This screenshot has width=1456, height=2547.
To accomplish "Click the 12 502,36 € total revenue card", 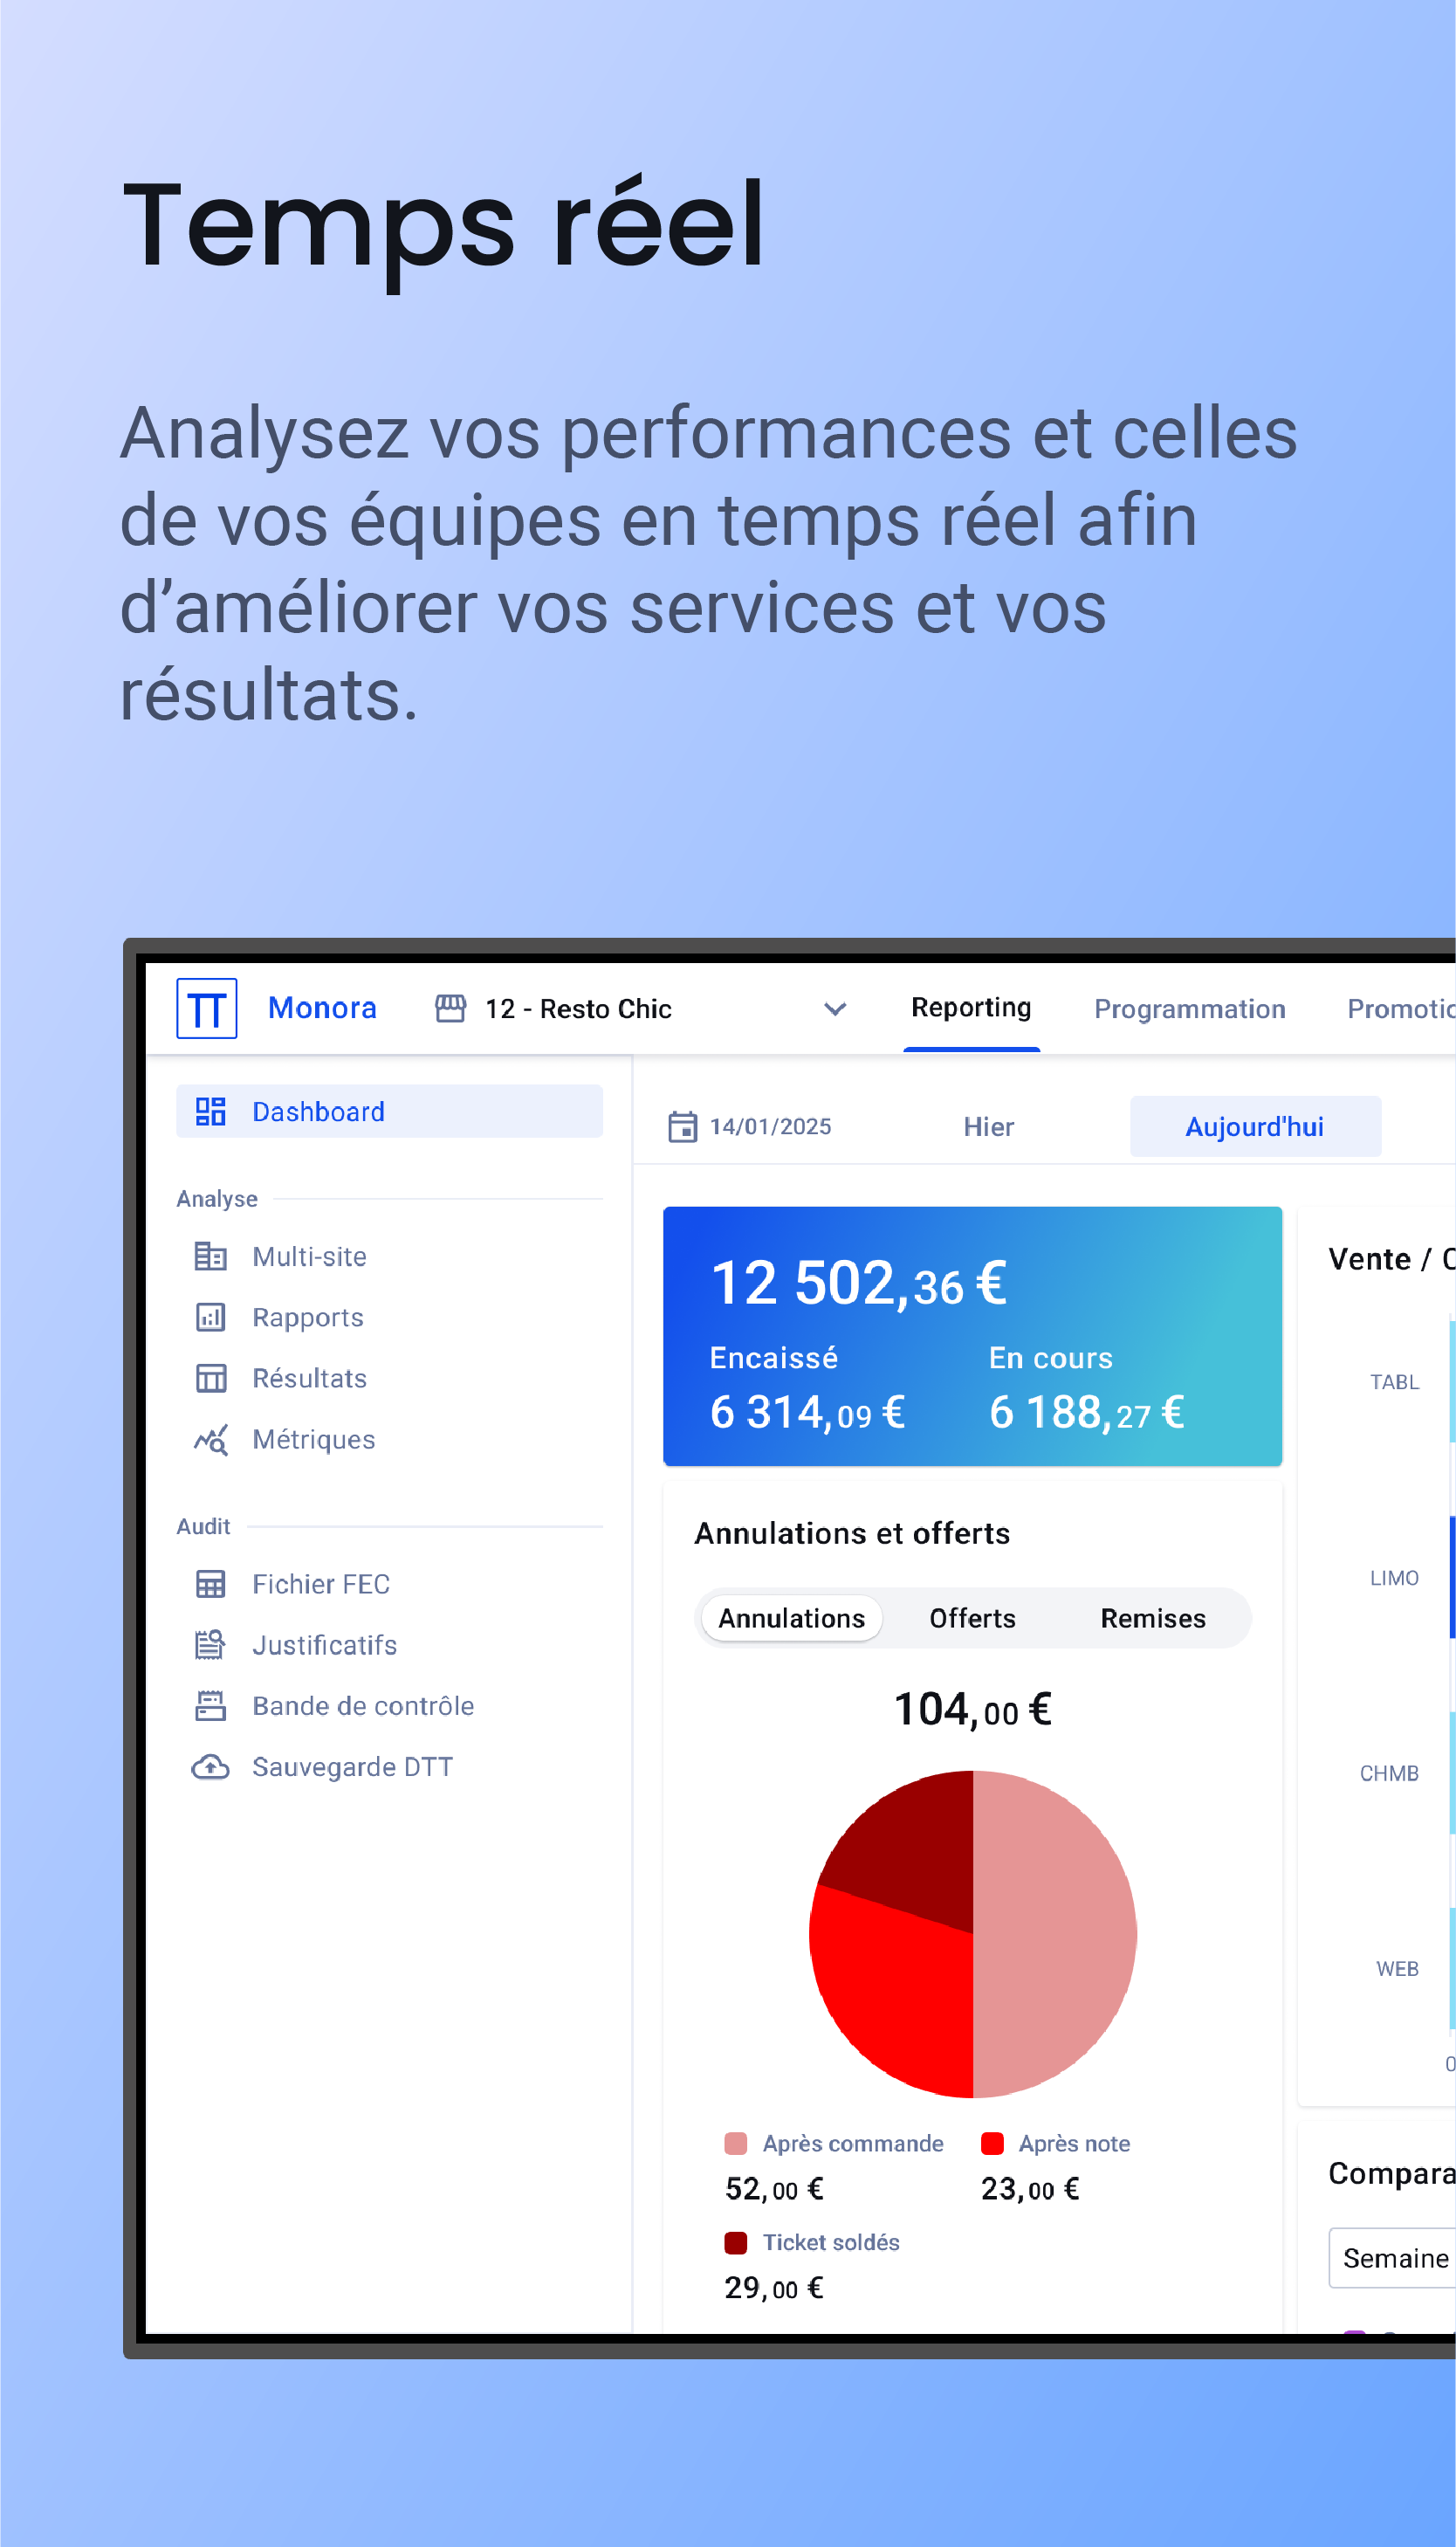I will (972, 1336).
